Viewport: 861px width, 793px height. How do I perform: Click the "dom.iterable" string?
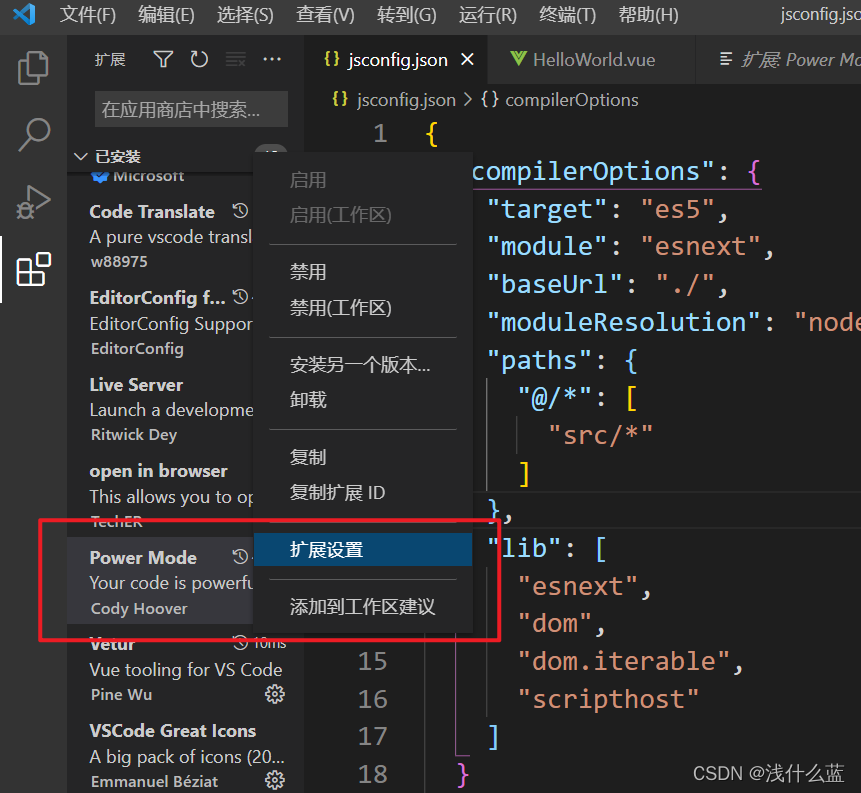point(623,661)
